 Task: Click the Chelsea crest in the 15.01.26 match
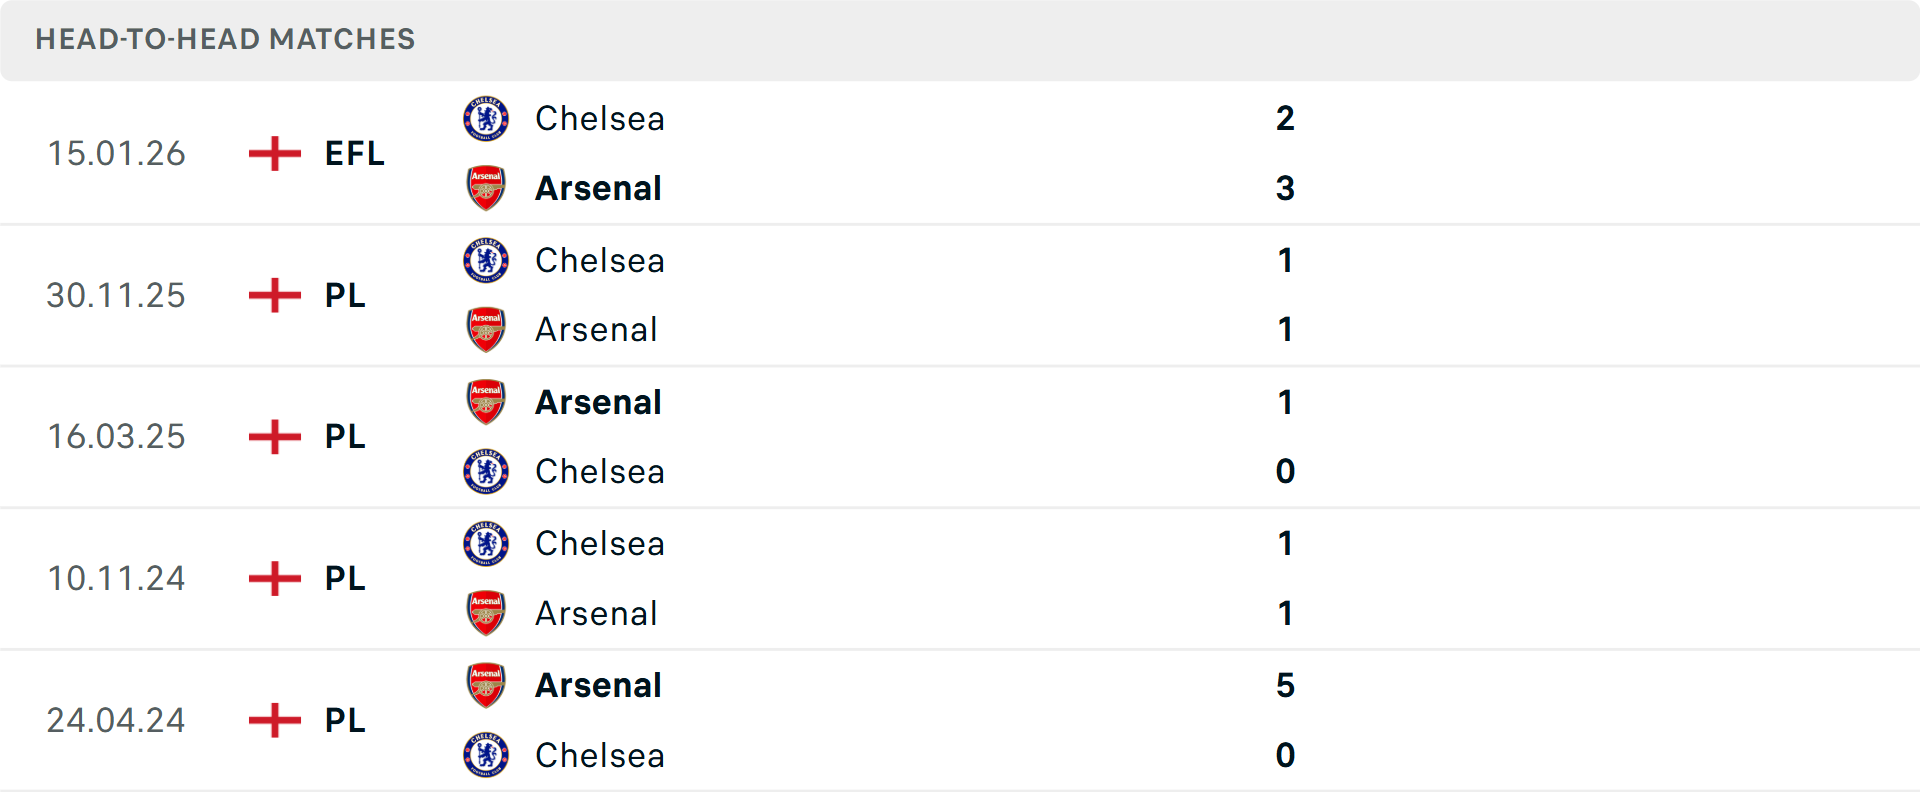486,118
